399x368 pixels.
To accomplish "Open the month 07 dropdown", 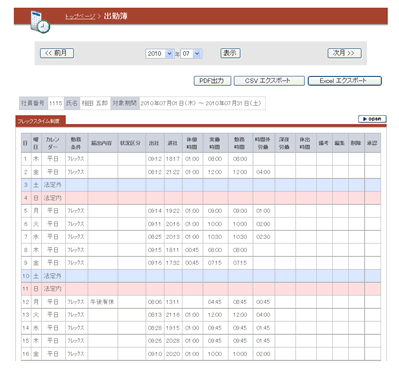I will [x=191, y=54].
